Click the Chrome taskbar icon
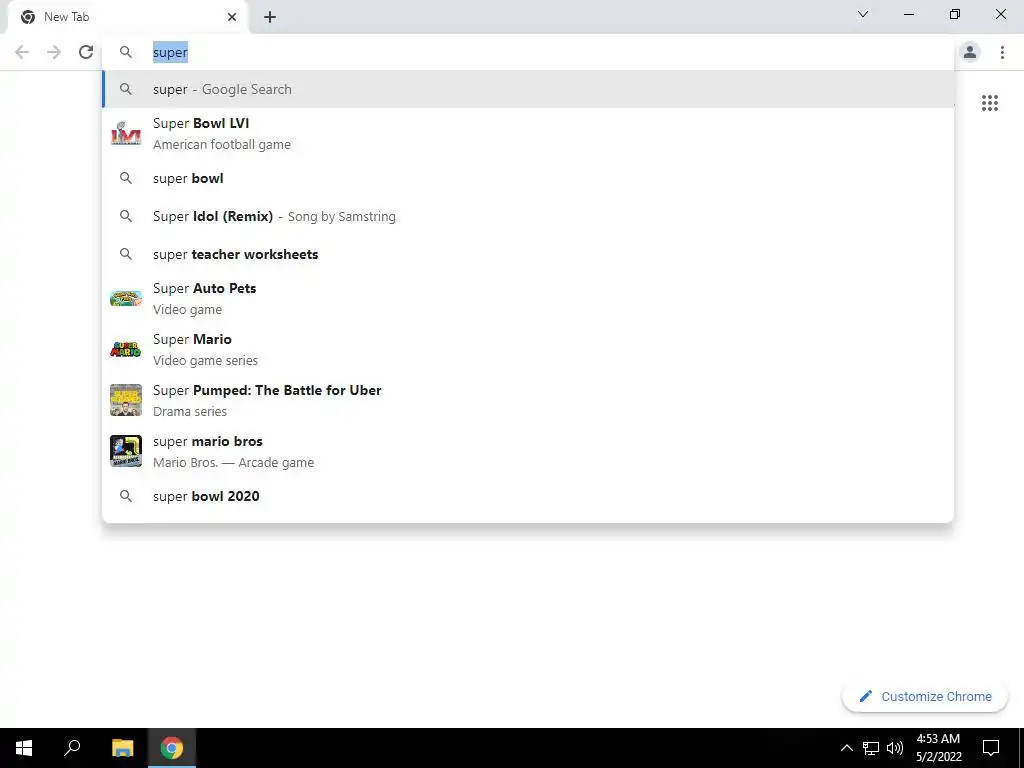This screenshot has height=768, width=1024. coord(172,748)
